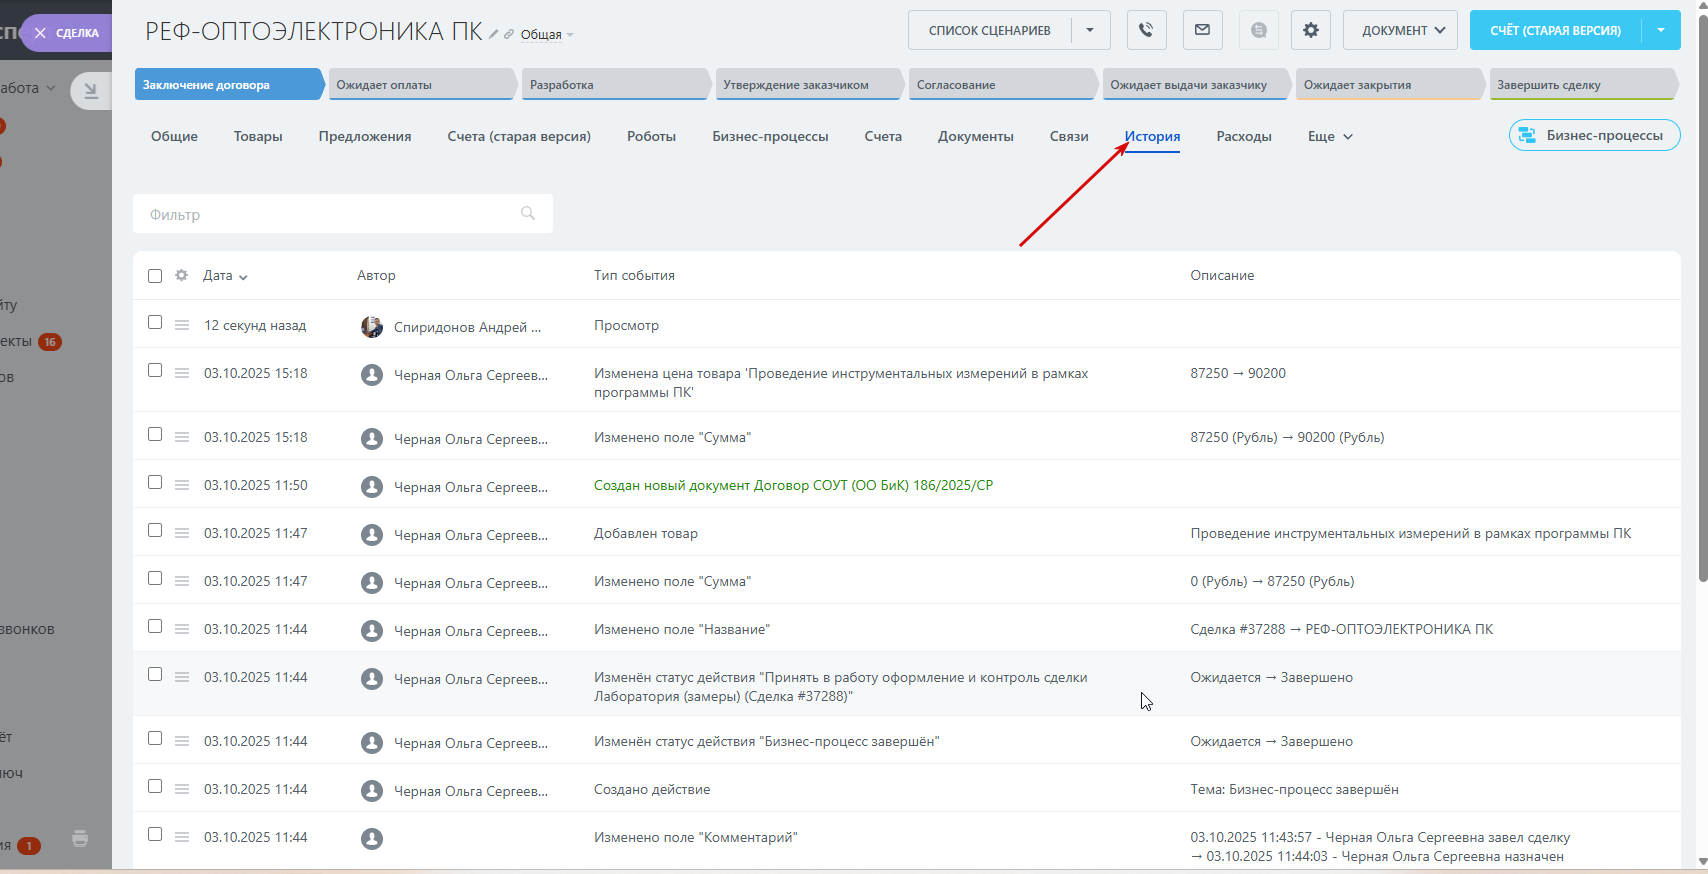The image size is (1708, 874).
Task: Open deal settings gear in top toolbar
Action: coord(1311,30)
